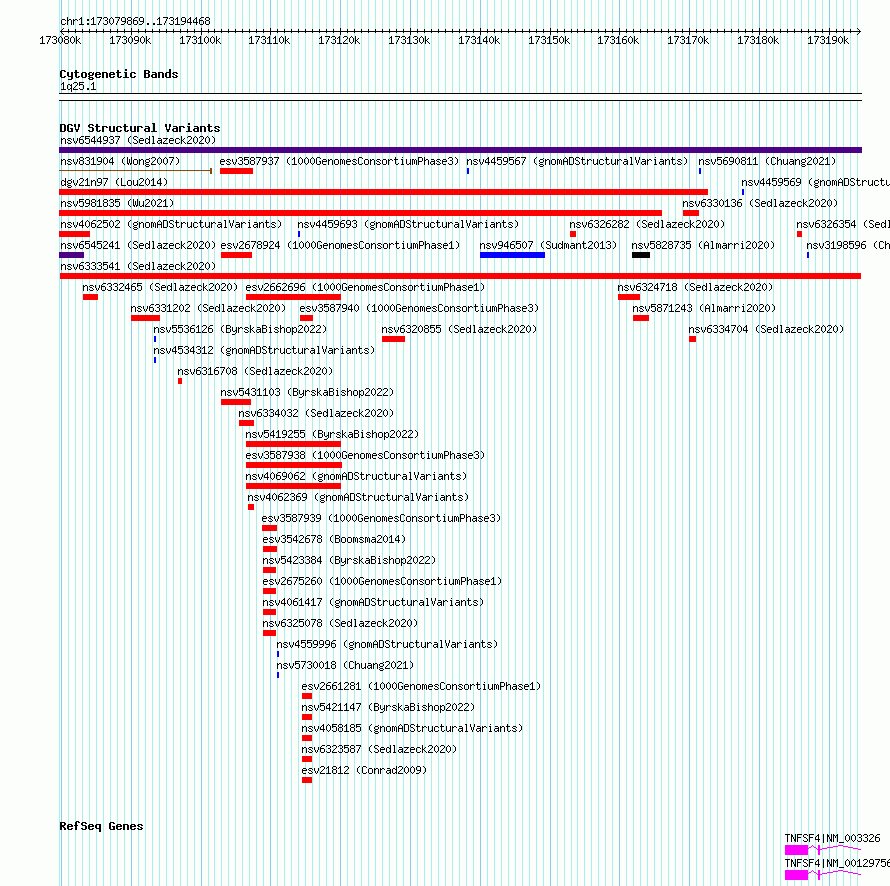Click the blue nsv946507 variant bar

(x=512, y=255)
